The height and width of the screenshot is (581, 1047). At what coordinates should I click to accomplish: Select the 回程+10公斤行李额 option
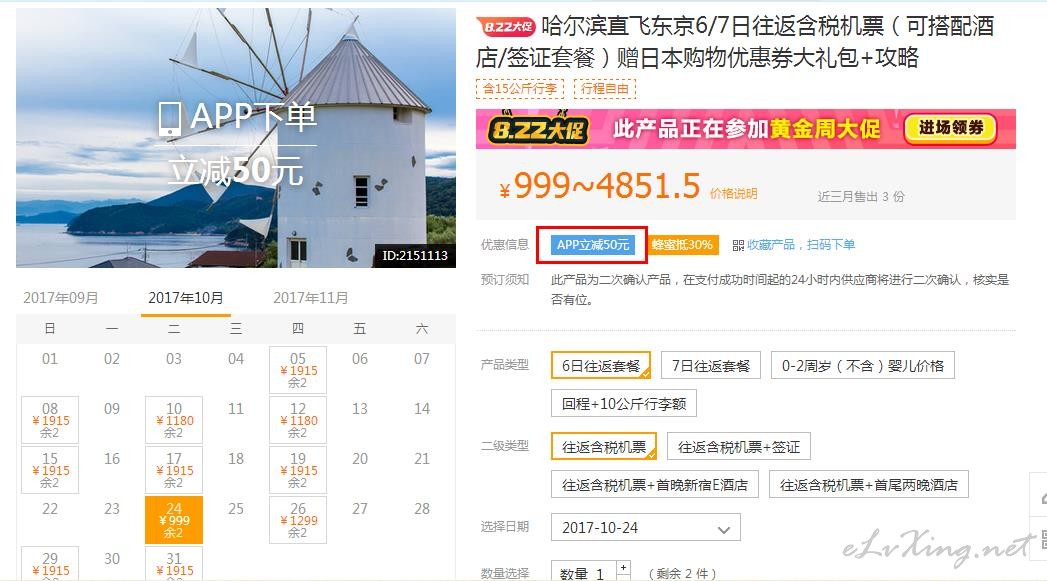pos(624,403)
